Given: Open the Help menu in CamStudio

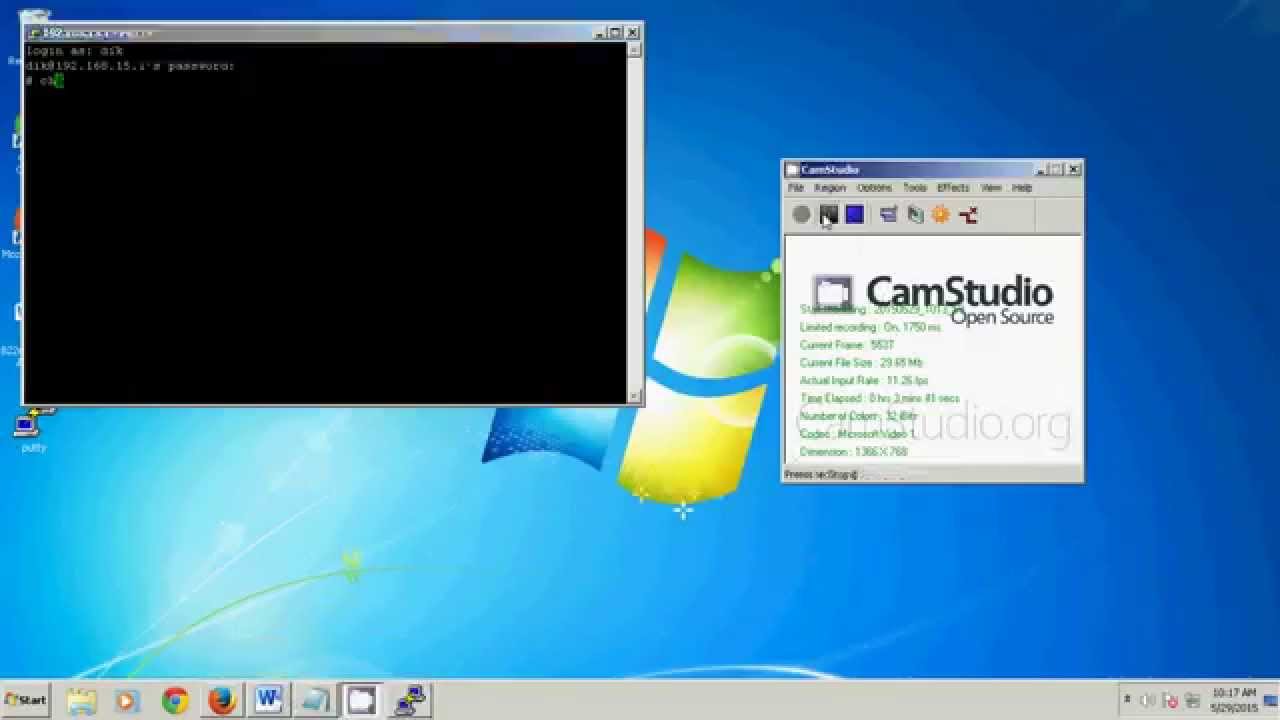Looking at the screenshot, I should 1022,188.
